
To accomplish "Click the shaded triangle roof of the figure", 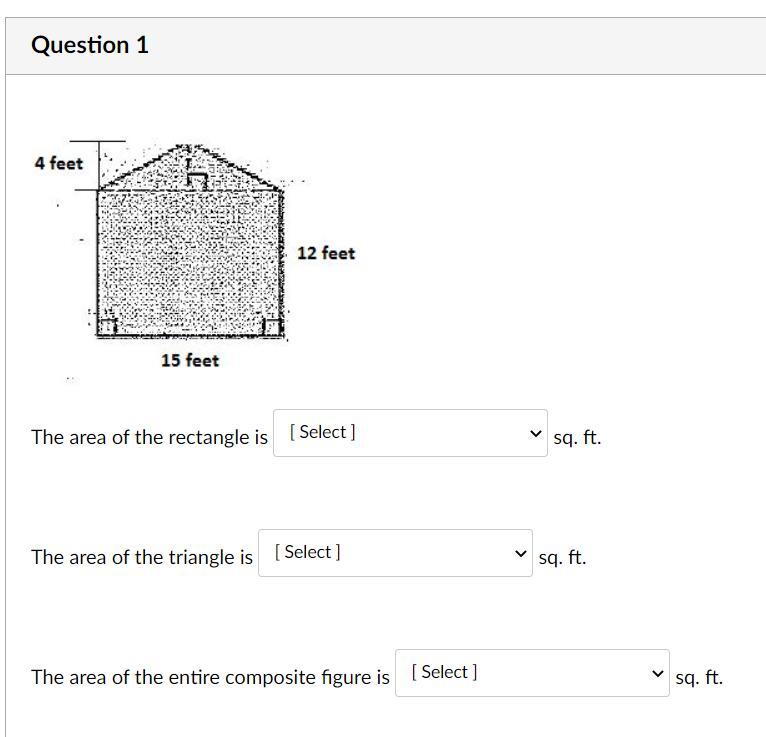I will point(191,168).
